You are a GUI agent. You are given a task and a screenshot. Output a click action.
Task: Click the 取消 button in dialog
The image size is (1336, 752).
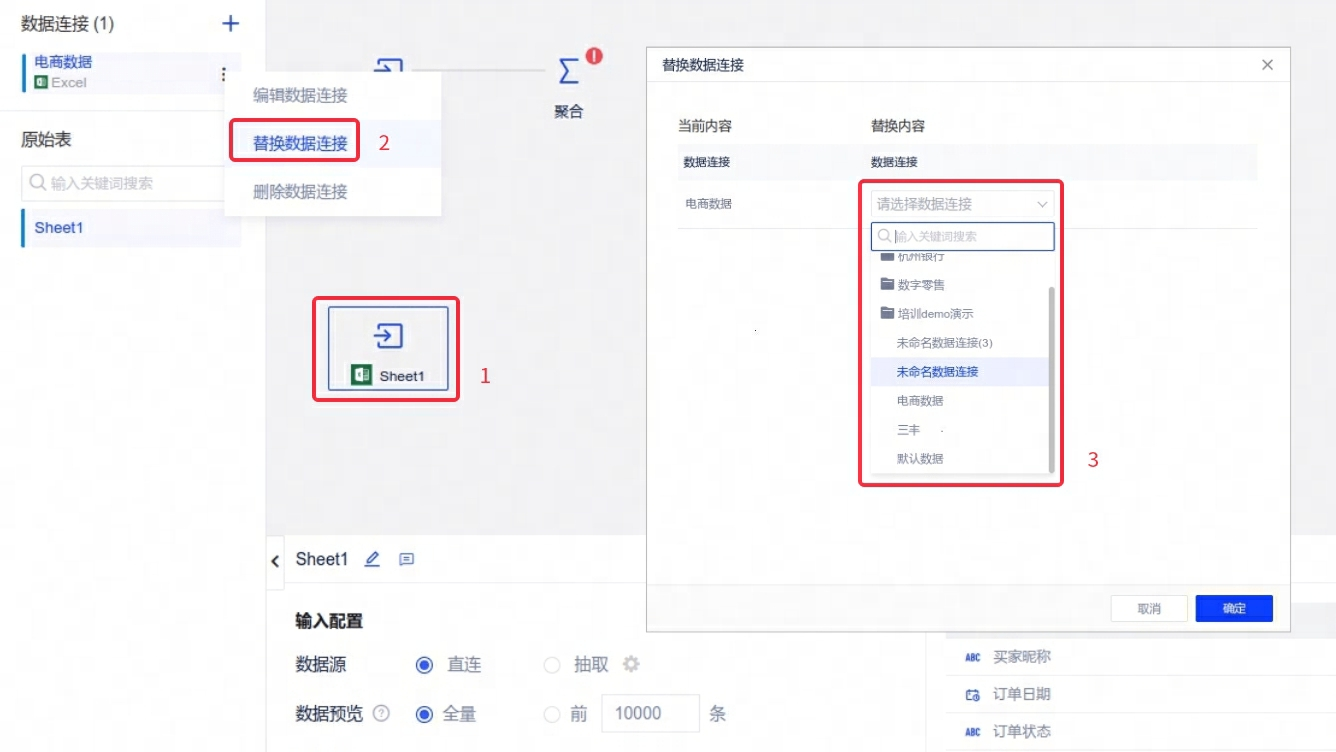(1149, 608)
